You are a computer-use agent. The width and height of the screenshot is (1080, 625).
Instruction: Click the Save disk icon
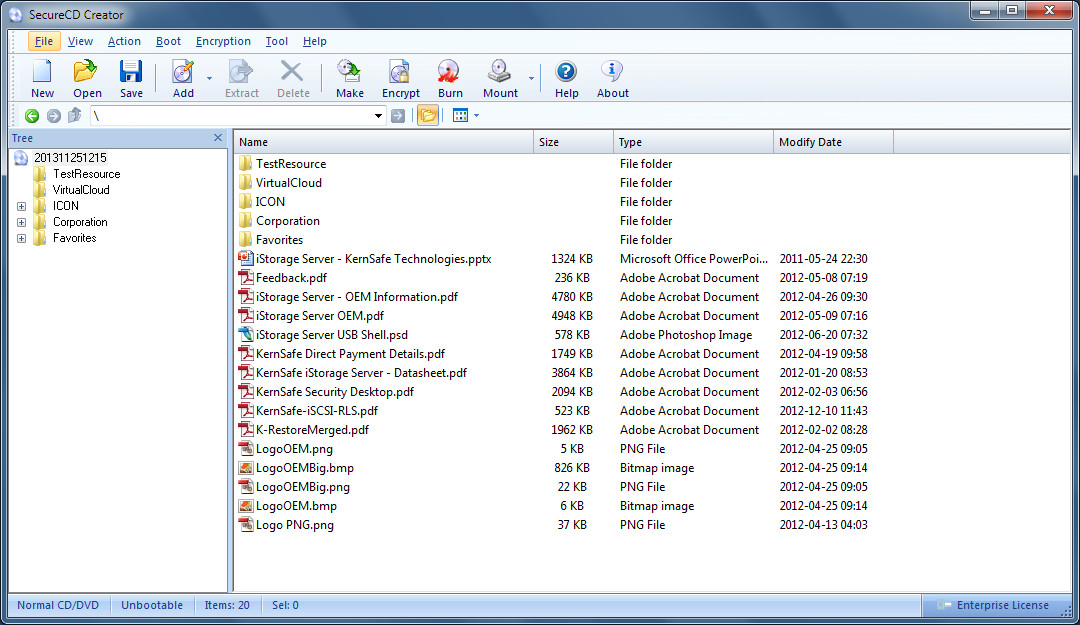tap(131, 72)
